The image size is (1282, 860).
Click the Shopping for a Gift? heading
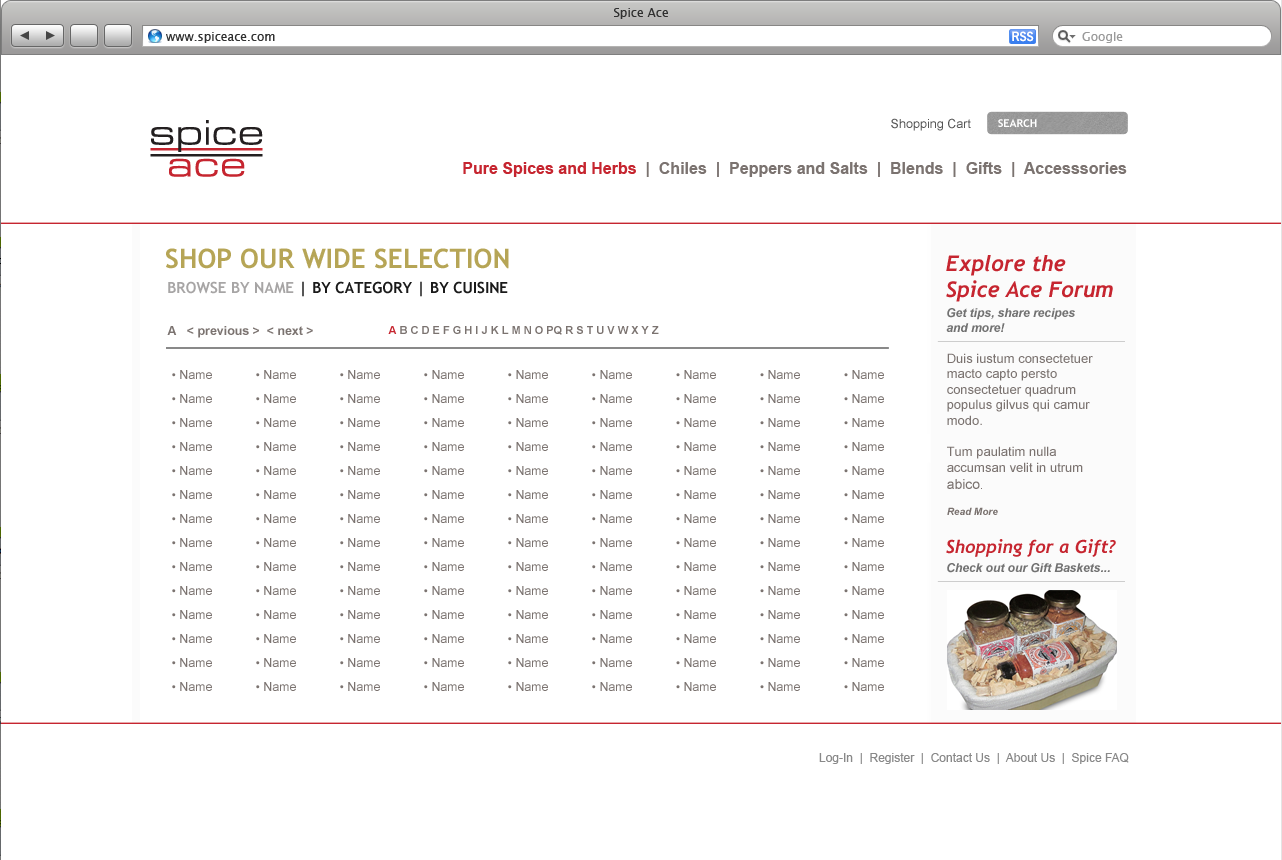pyautogui.click(x=1030, y=547)
